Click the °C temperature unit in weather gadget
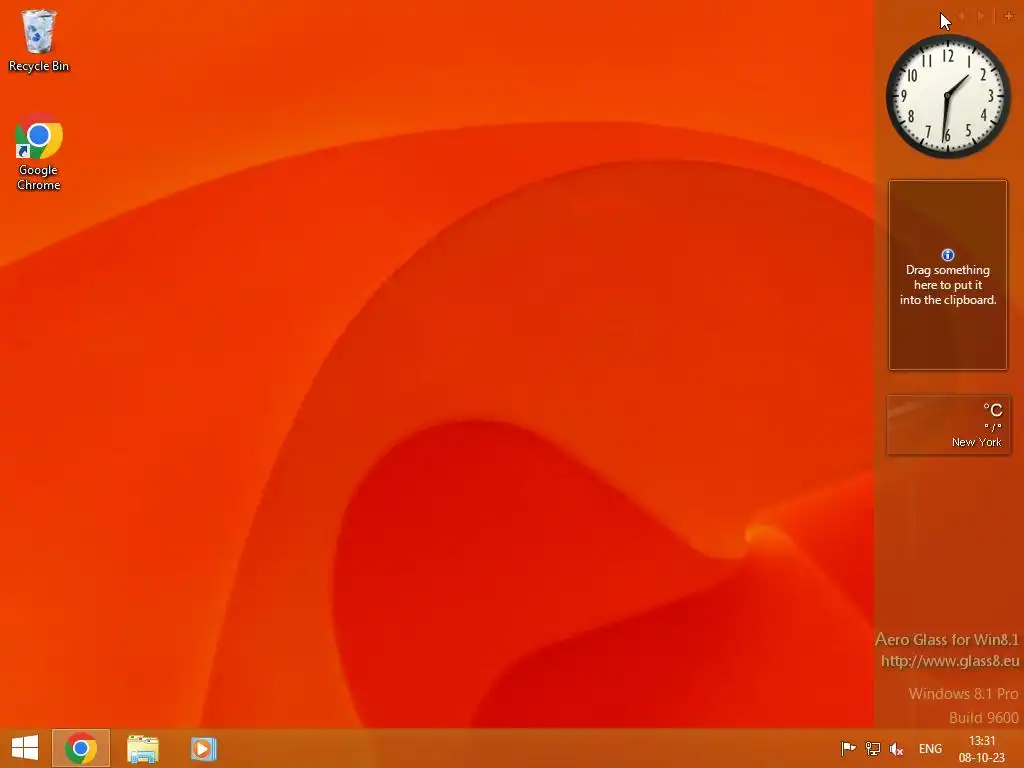Viewport: 1024px width, 768px height. pyautogui.click(x=993, y=410)
